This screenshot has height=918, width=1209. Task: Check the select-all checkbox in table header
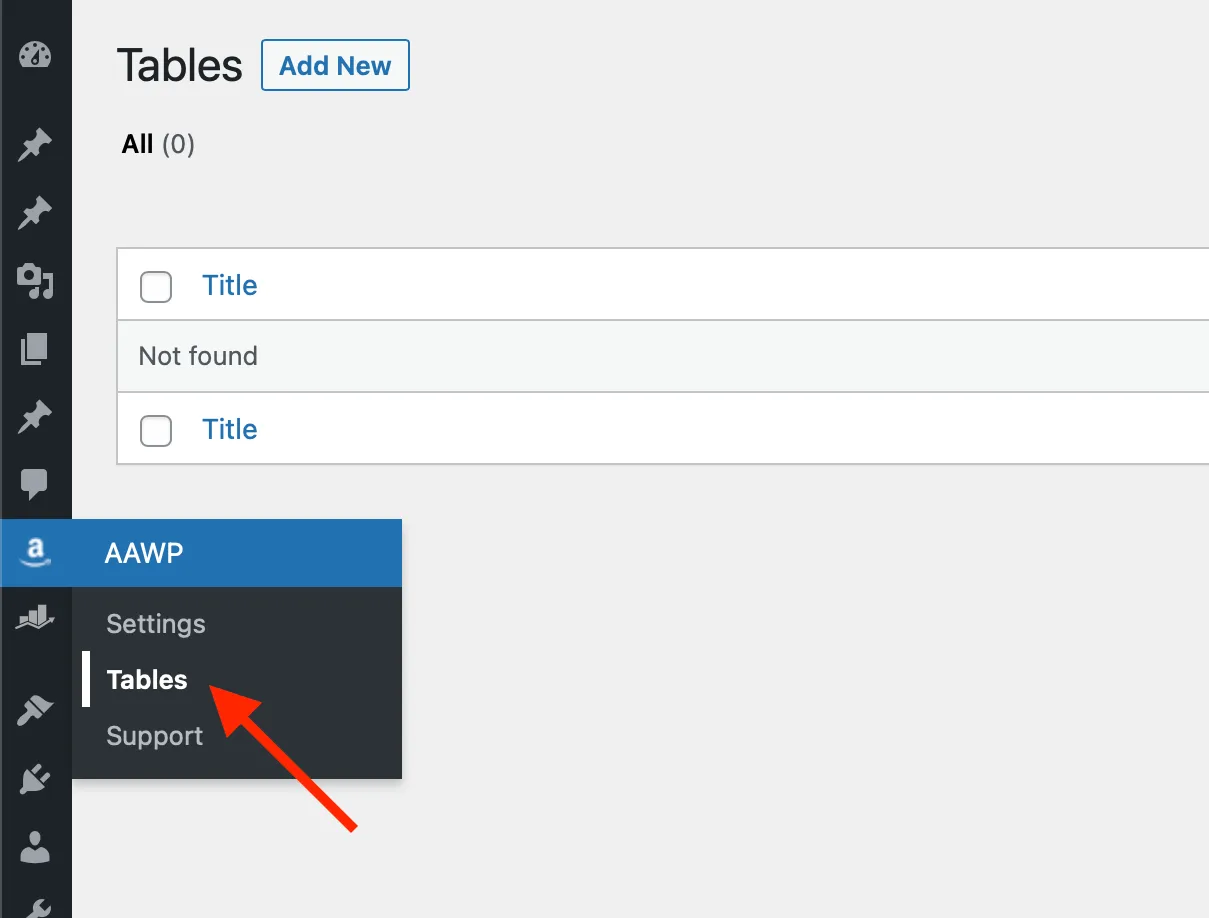coord(156,286)
